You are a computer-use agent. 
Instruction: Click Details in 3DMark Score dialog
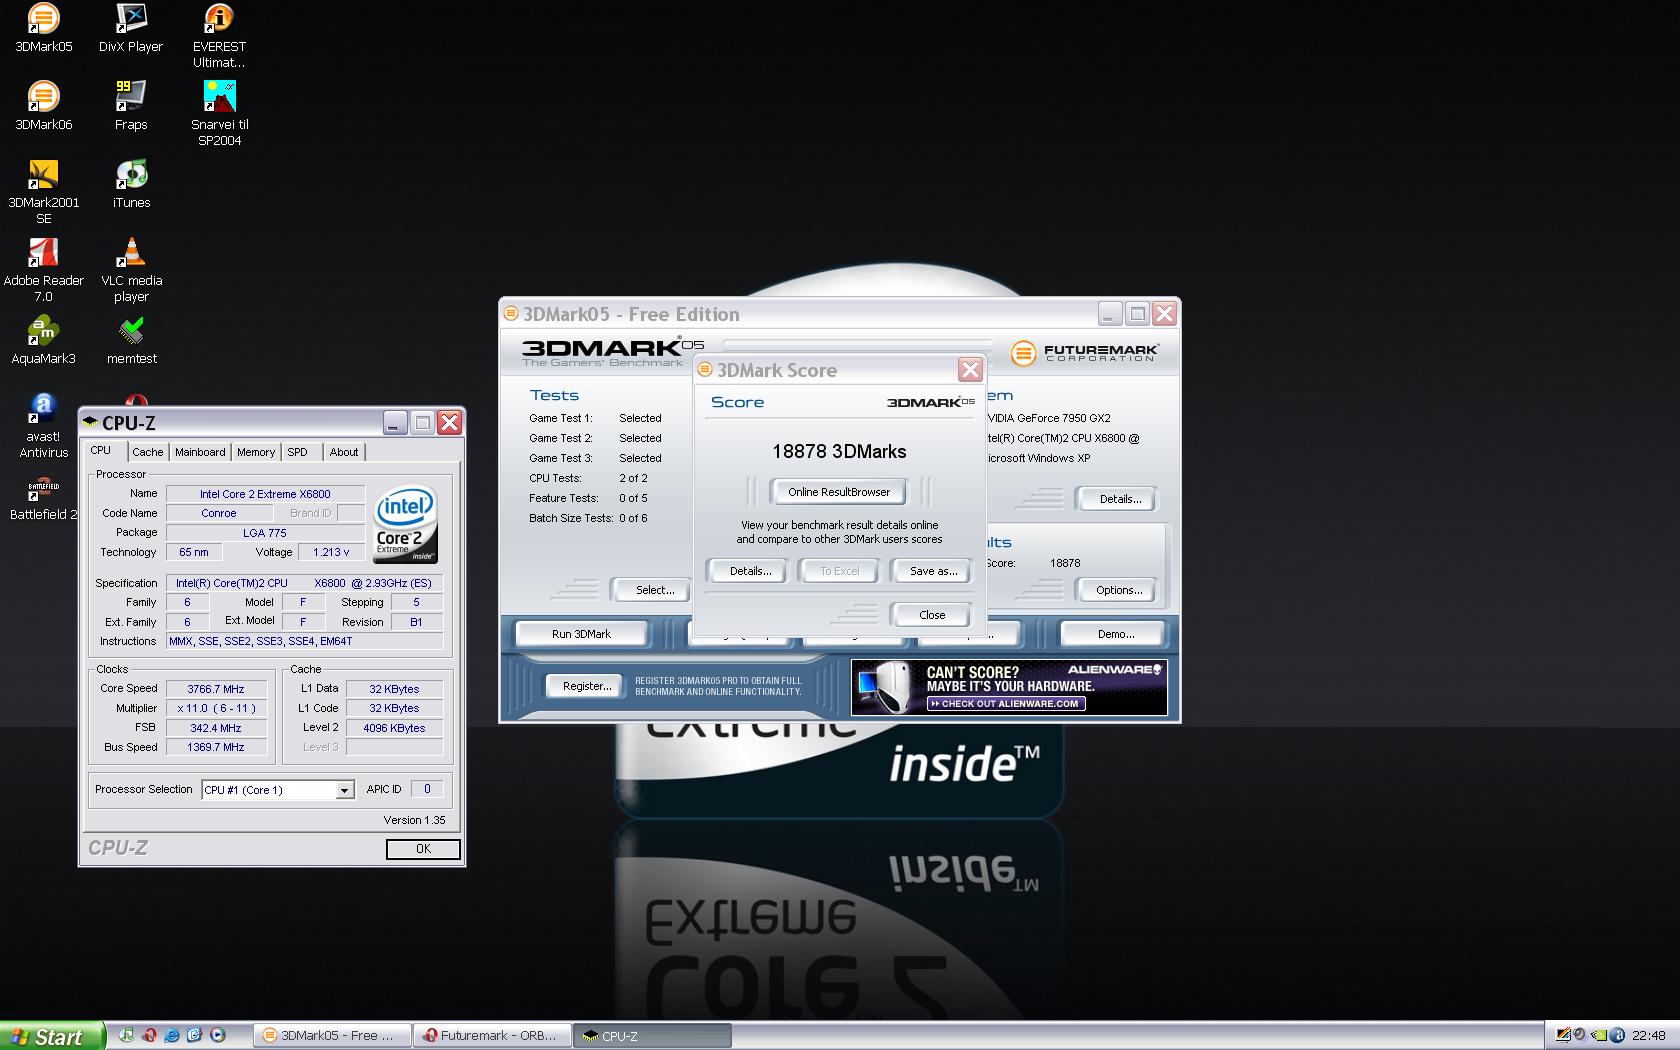(750, 571)
